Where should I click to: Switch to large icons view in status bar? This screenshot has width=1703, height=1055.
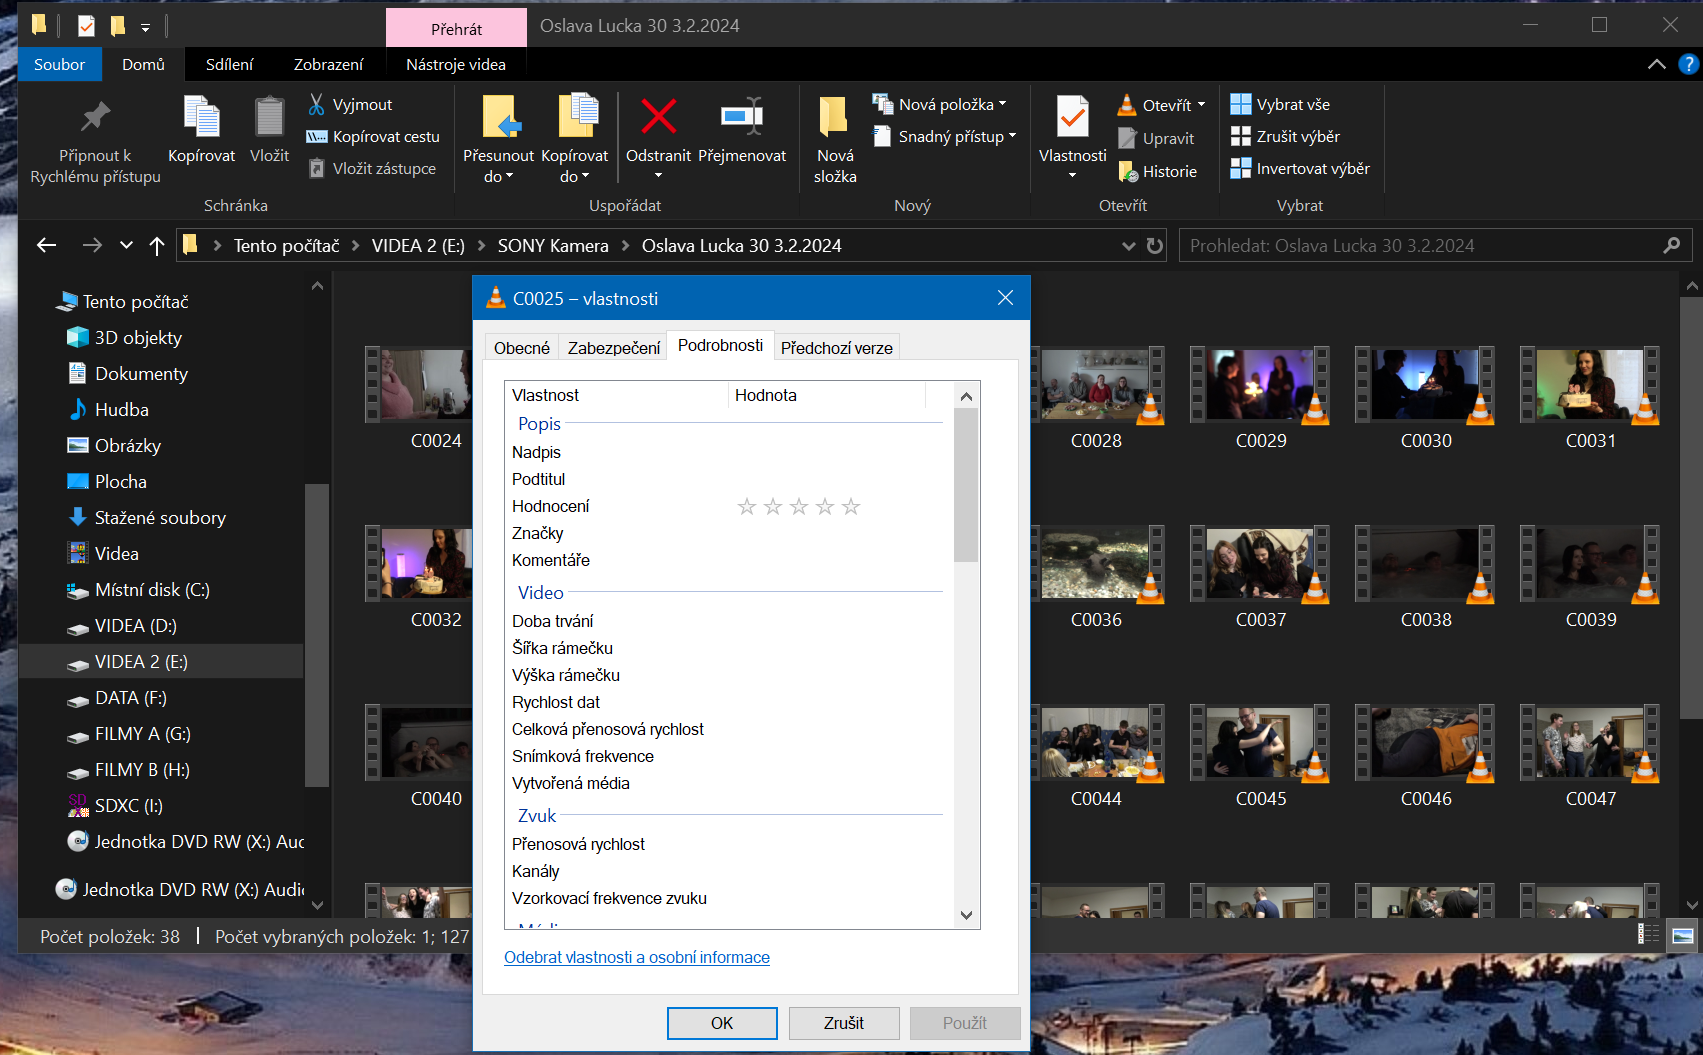pyautogui.click(x=1683, y=936)
